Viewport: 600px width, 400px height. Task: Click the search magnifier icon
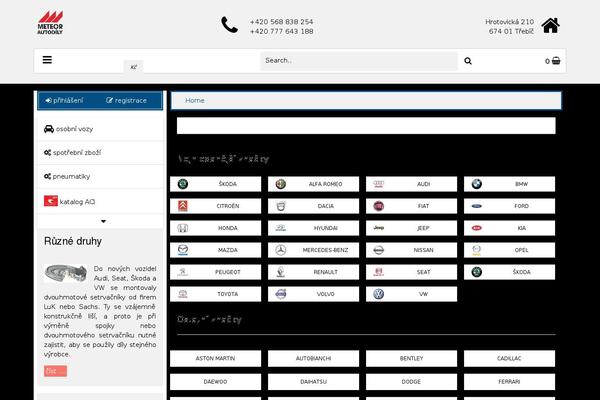468,61
